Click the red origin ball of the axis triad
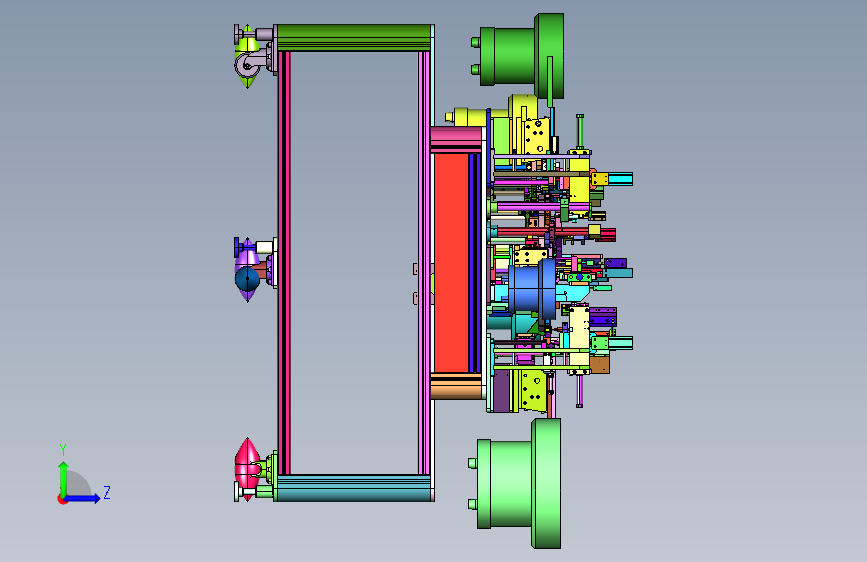 click(x=62, y=499)
